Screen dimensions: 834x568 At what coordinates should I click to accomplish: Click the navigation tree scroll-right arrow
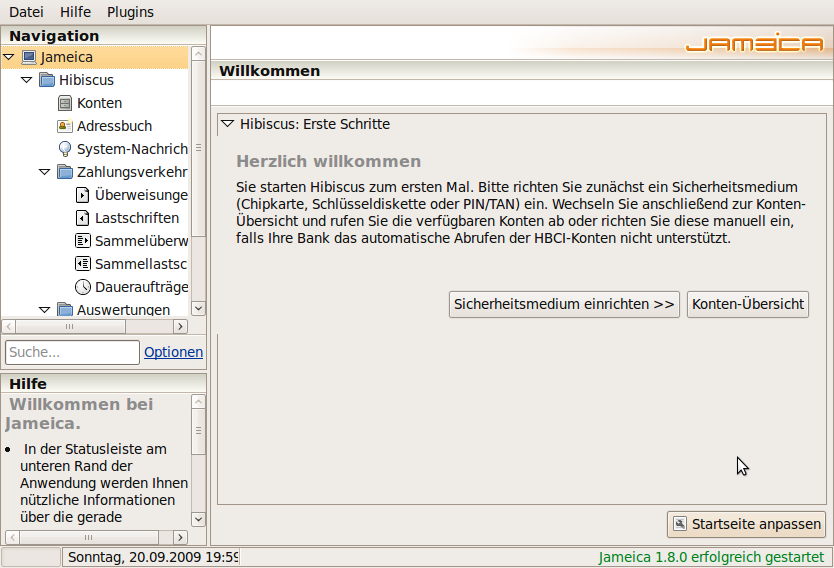point(180,326)
